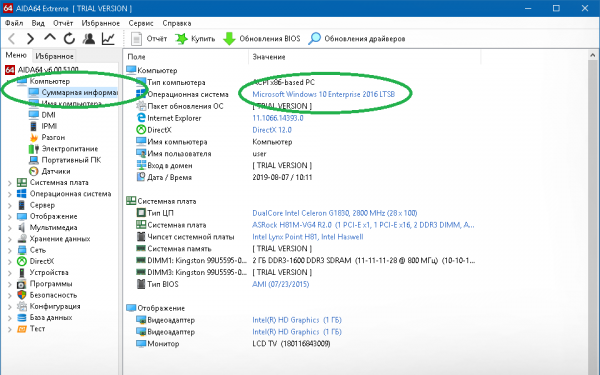The width and height of the screenshot is (600, 375).
Task: Open the user profile toolbar icon
Action: (89, 39)
